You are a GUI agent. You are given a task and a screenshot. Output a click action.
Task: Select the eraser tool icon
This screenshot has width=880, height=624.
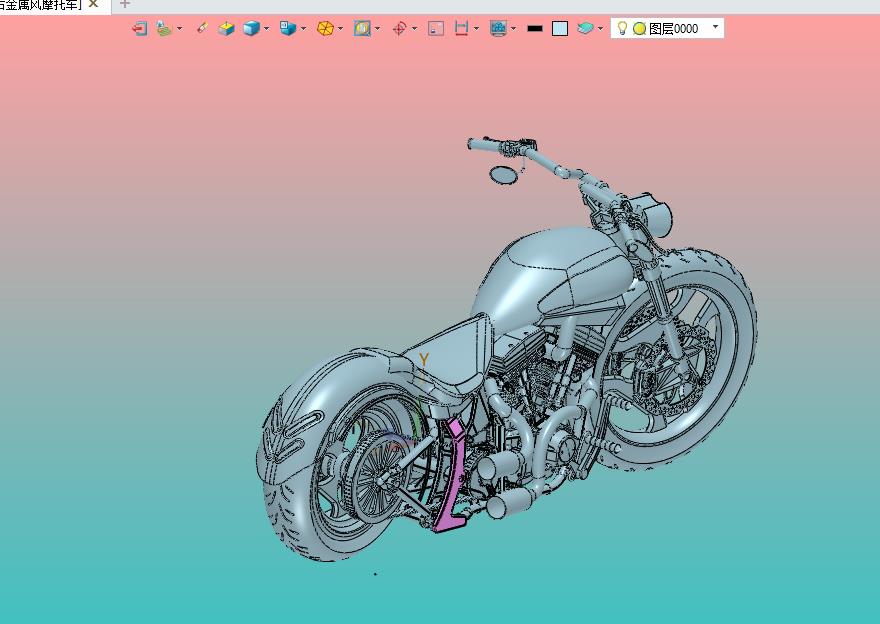[x=203, y=28]
